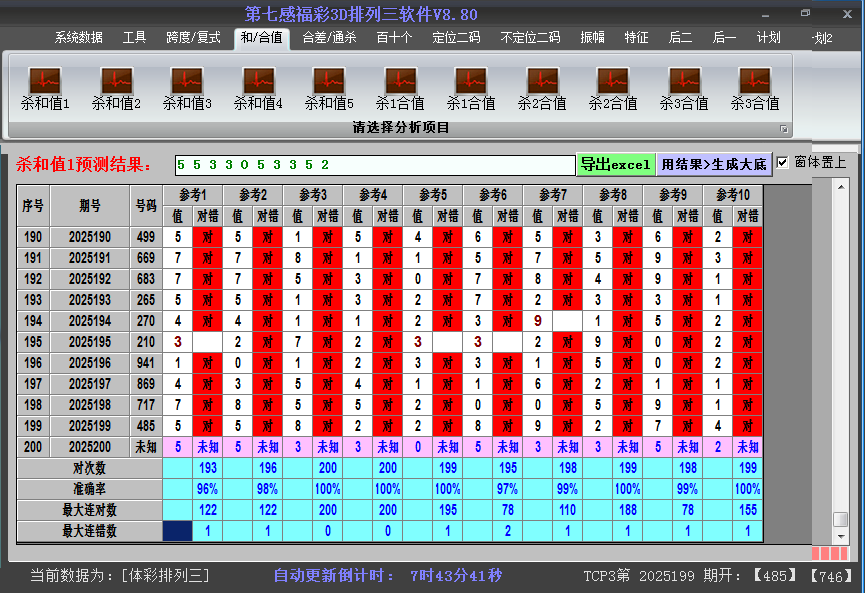The height and width of the screenshot is (593, 865).
Task: Click number 499 in row 190
Action: [x=146, y=237]
